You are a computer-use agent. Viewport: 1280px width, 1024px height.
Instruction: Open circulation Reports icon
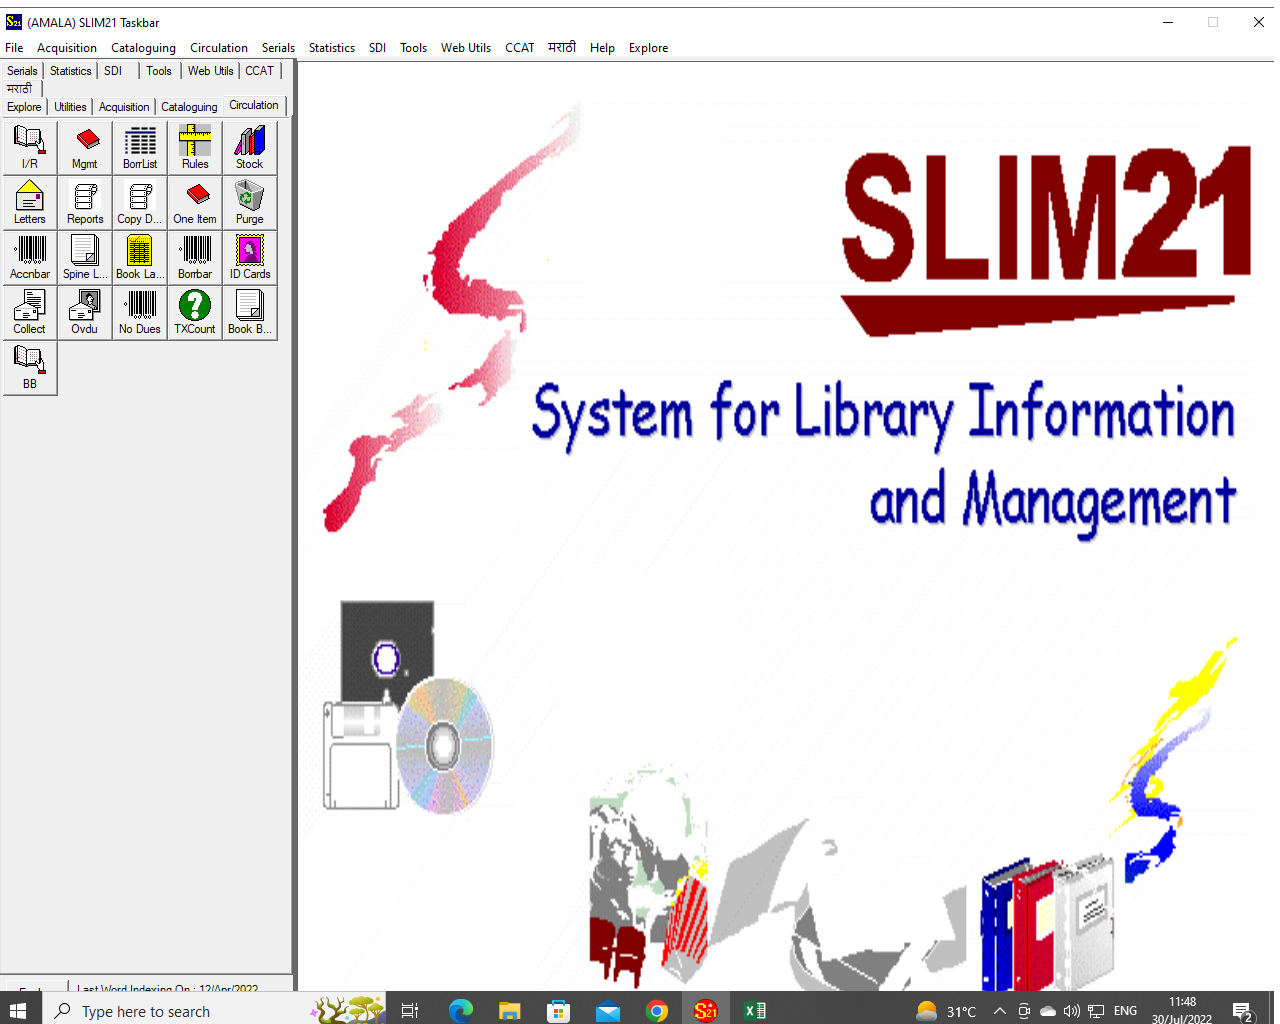tap(85, 203)
